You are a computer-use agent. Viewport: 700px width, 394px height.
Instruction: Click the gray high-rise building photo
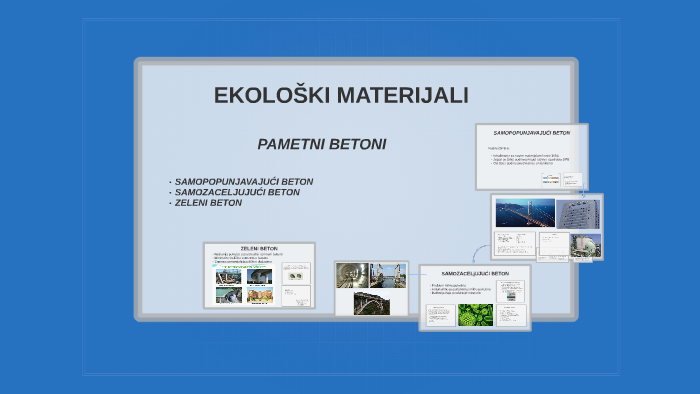578,214
